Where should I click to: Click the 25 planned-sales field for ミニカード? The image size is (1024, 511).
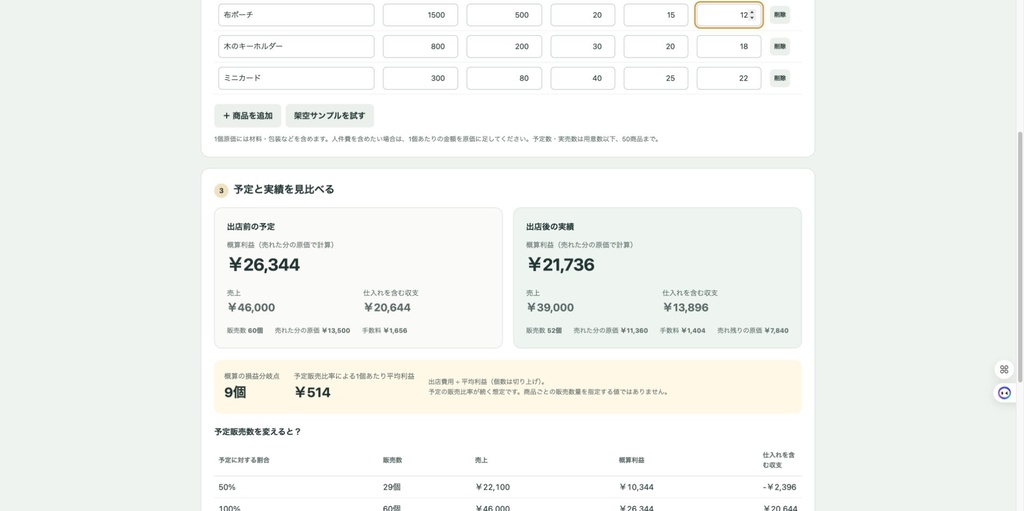[x=656, y=78]
